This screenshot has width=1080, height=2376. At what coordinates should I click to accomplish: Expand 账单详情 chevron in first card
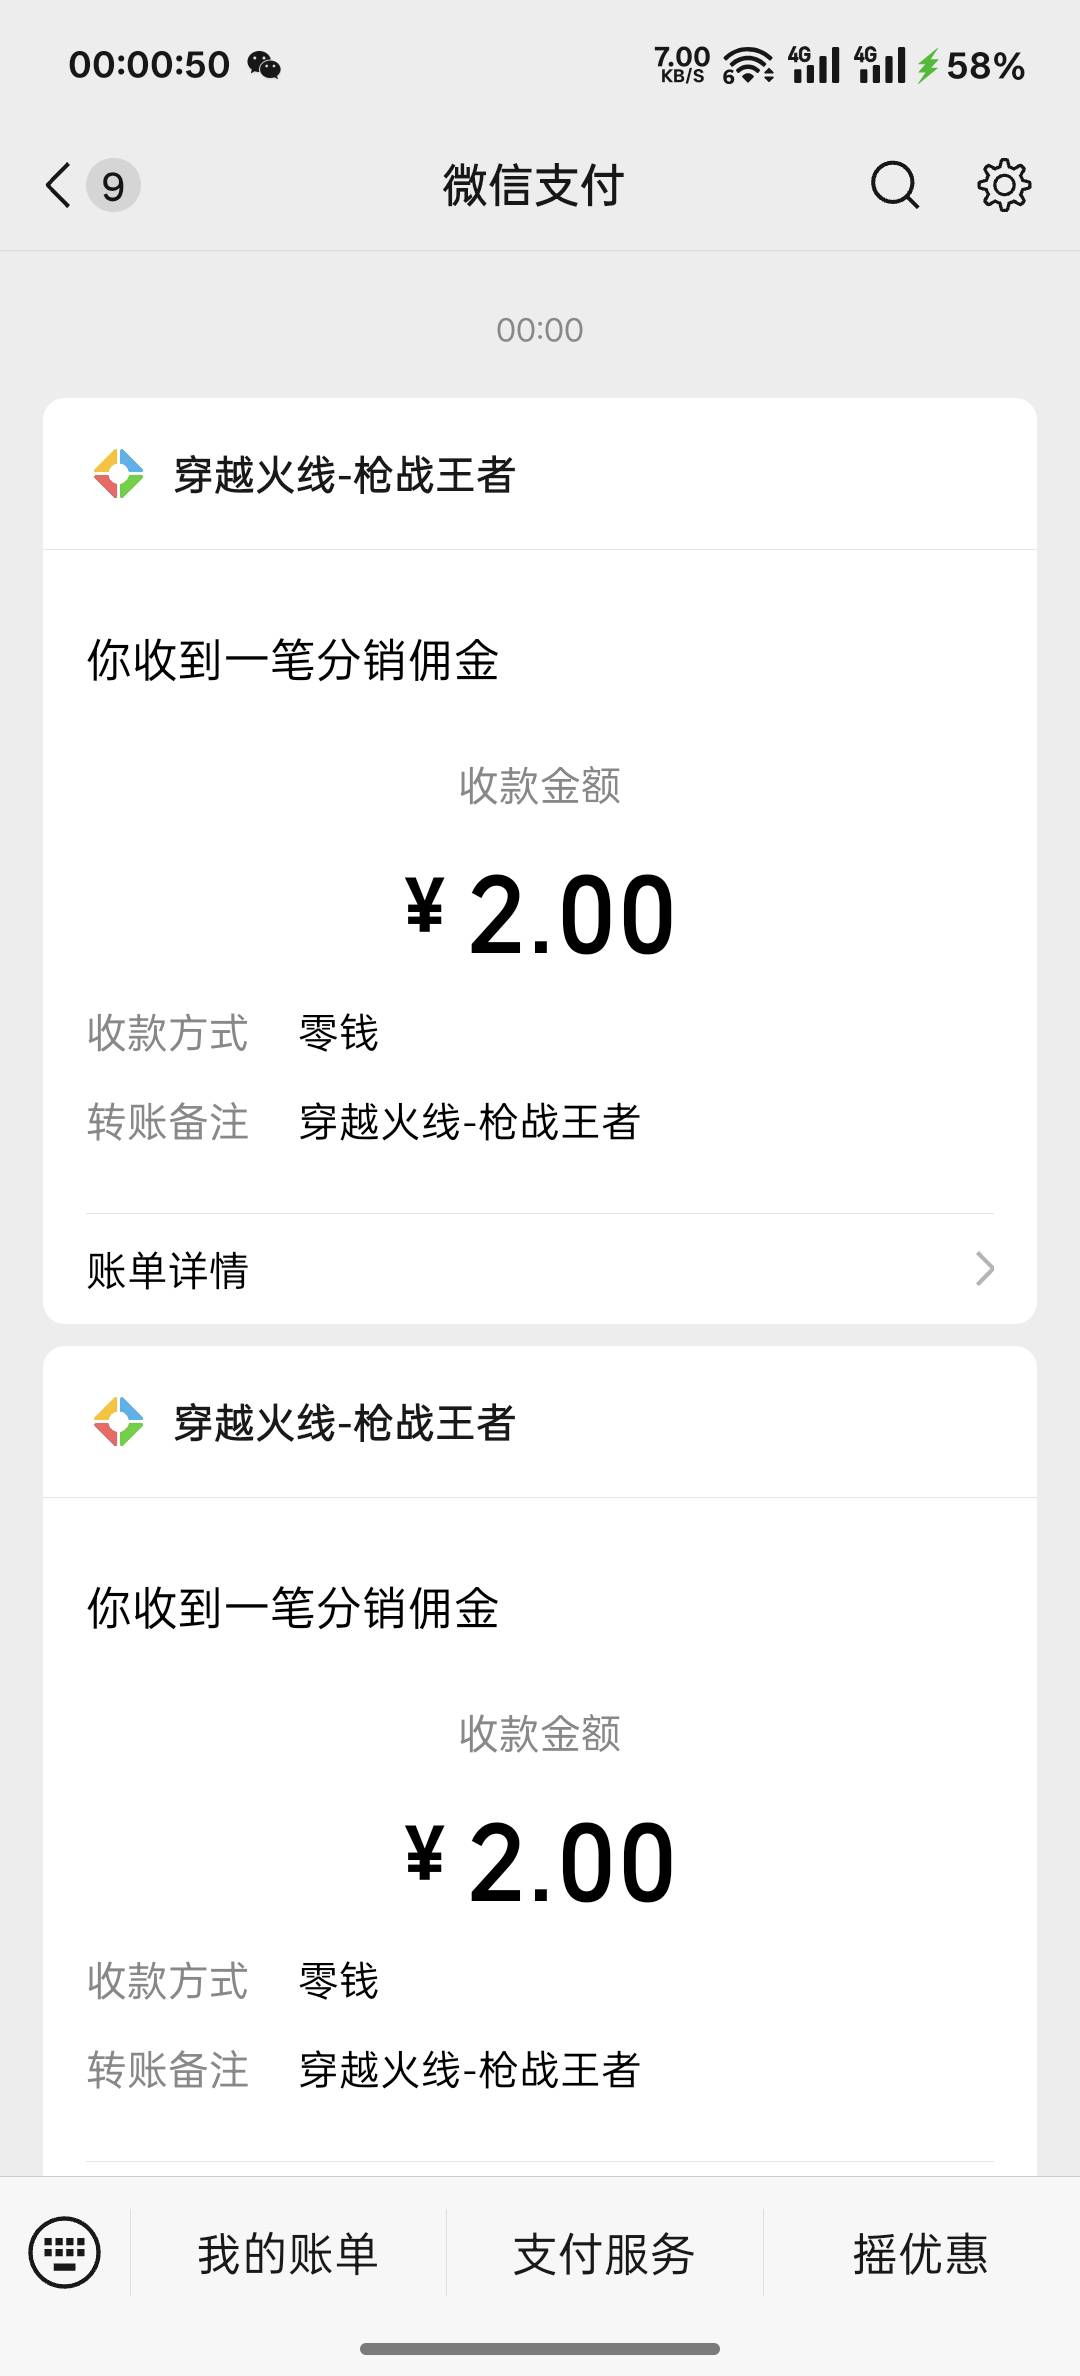[984, 1269]
